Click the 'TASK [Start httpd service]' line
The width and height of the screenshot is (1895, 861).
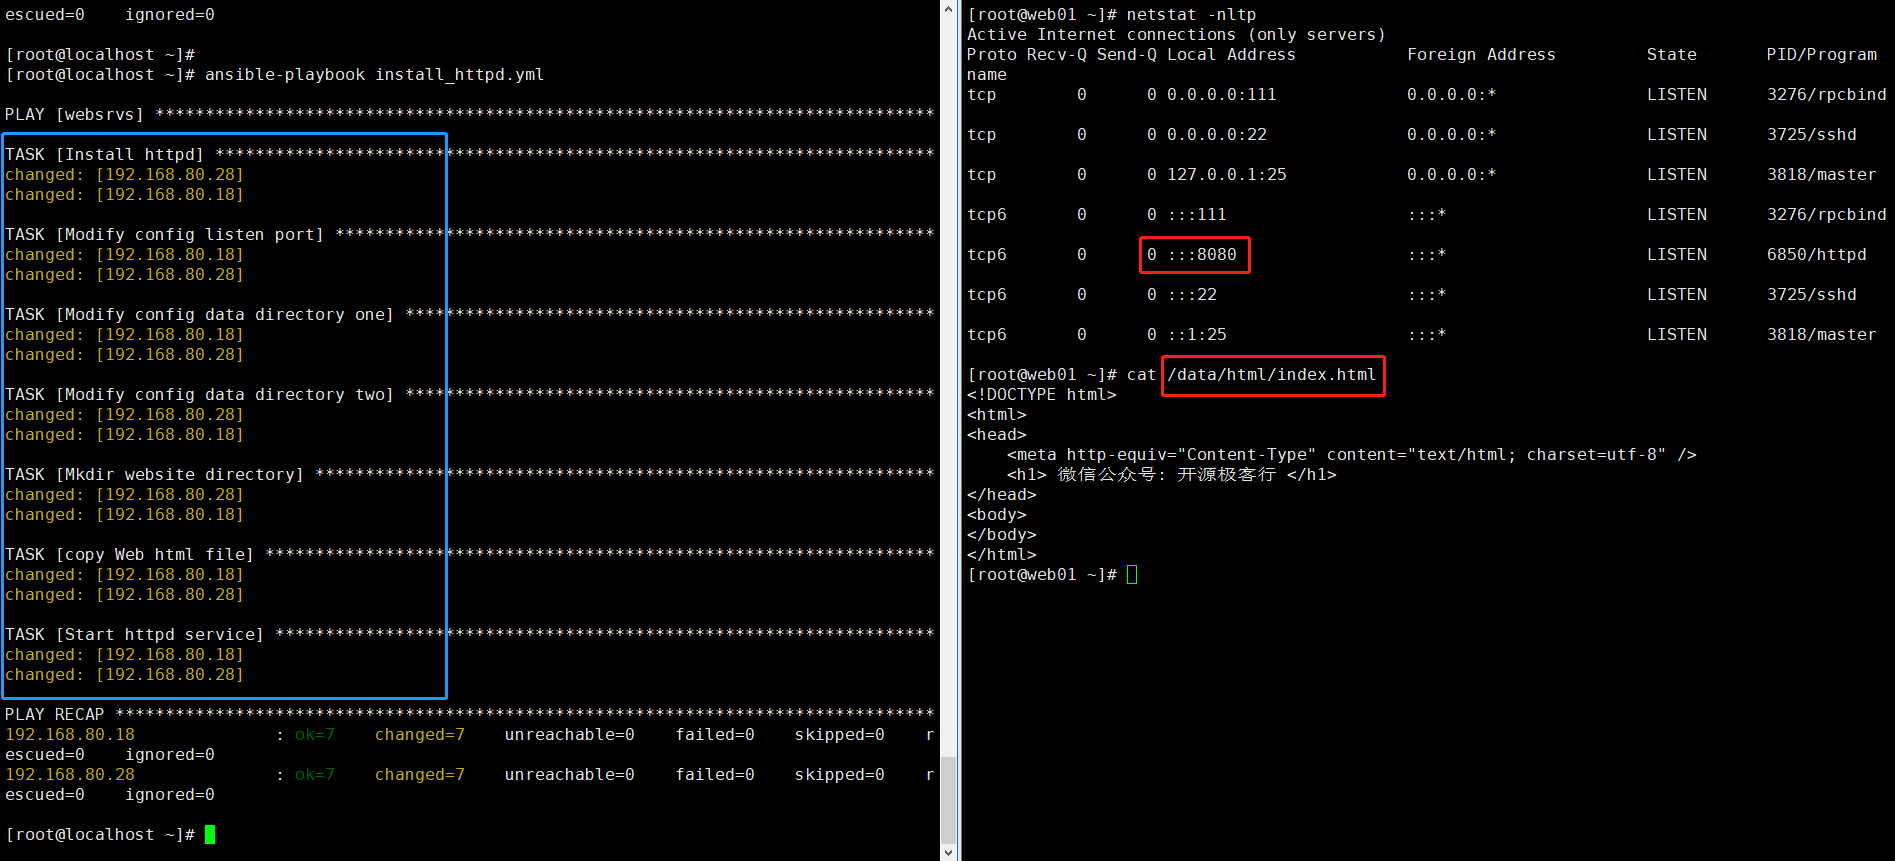coord(470,635)
